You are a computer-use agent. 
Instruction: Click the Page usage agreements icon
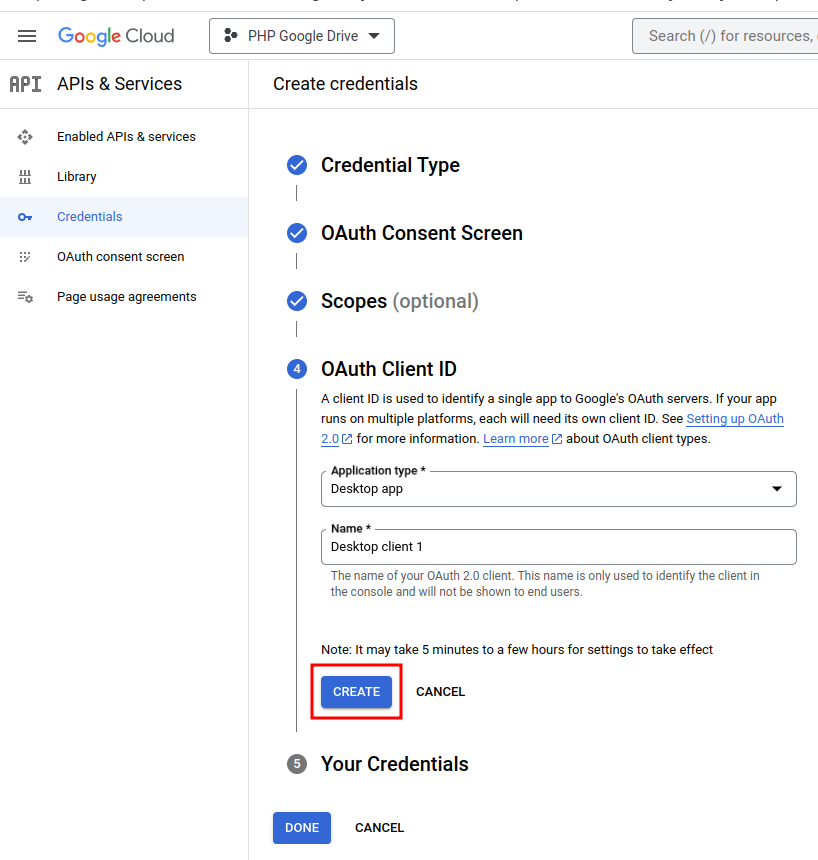(x=26, y=297)
